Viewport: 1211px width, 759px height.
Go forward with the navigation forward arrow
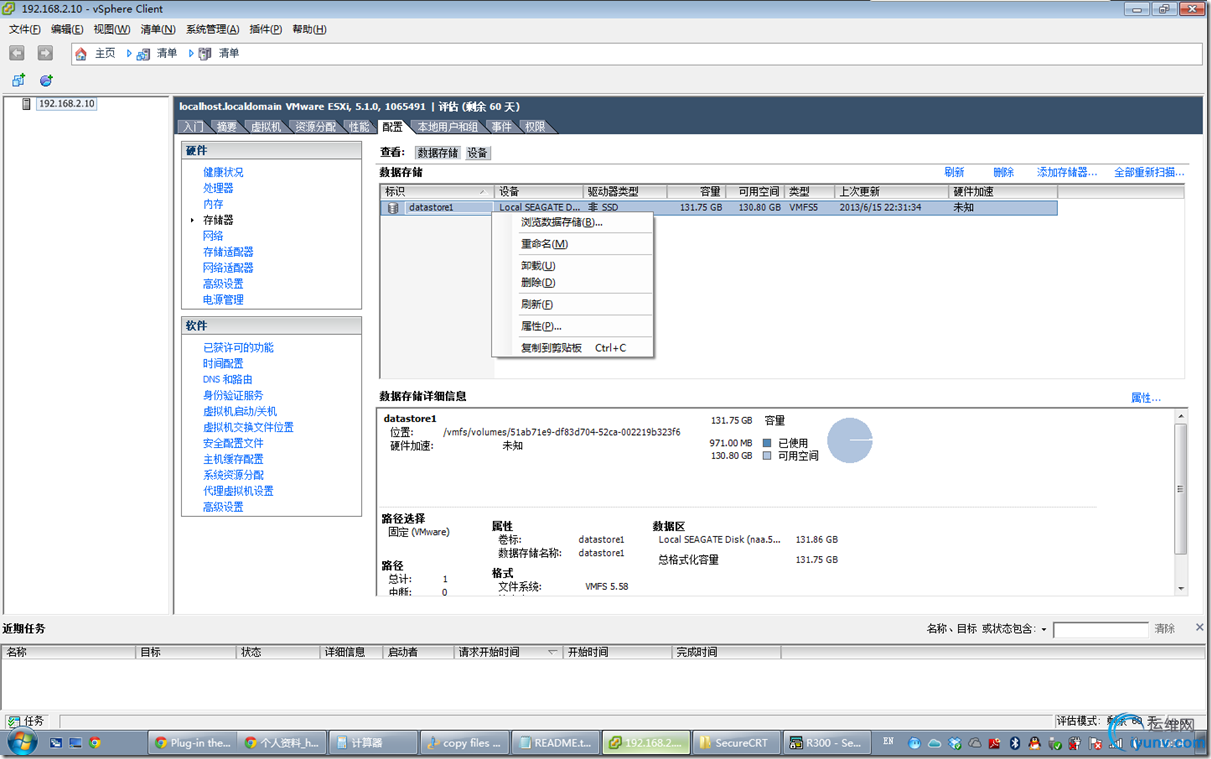[45, 53]
